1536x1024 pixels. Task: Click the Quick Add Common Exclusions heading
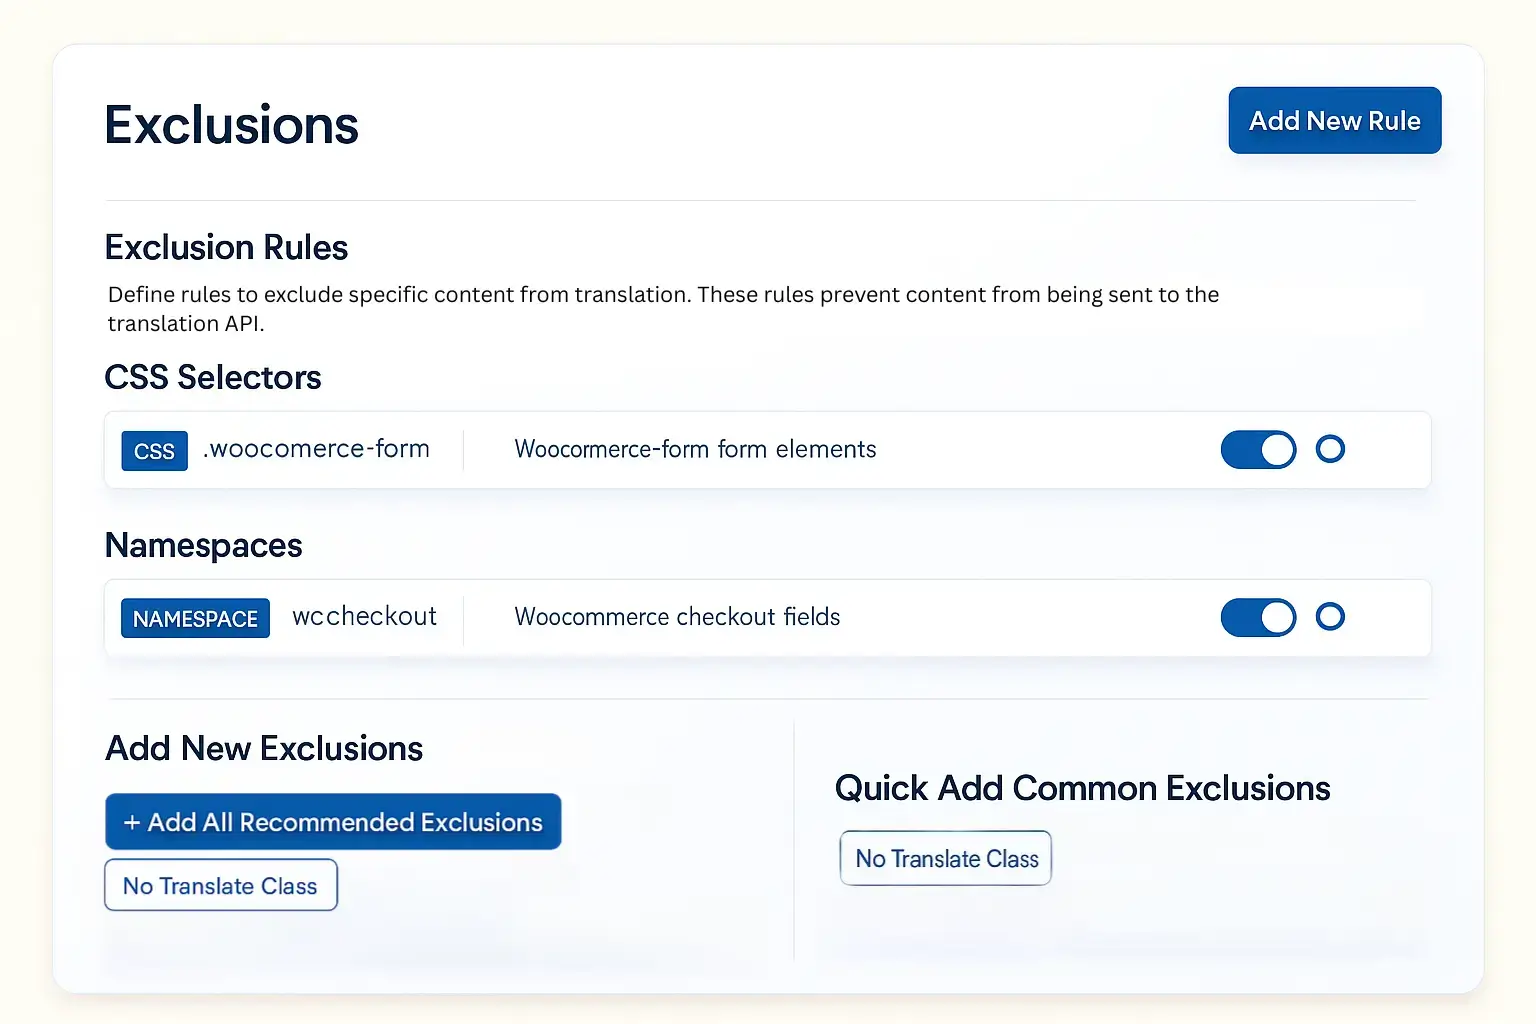tap(1082, 788)
